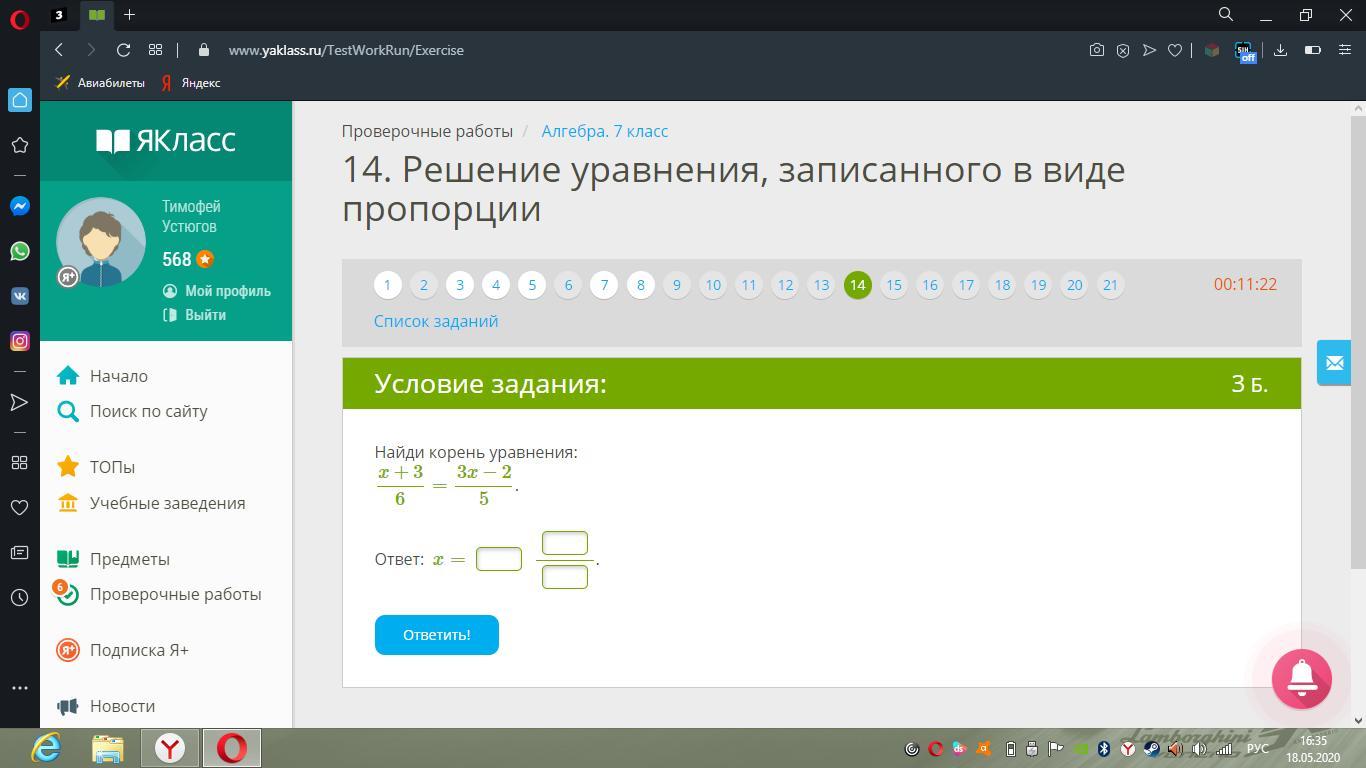1366x768 pixels.
Task: Open Messenger in the Opera sidebar
Action: pos(19,206)
